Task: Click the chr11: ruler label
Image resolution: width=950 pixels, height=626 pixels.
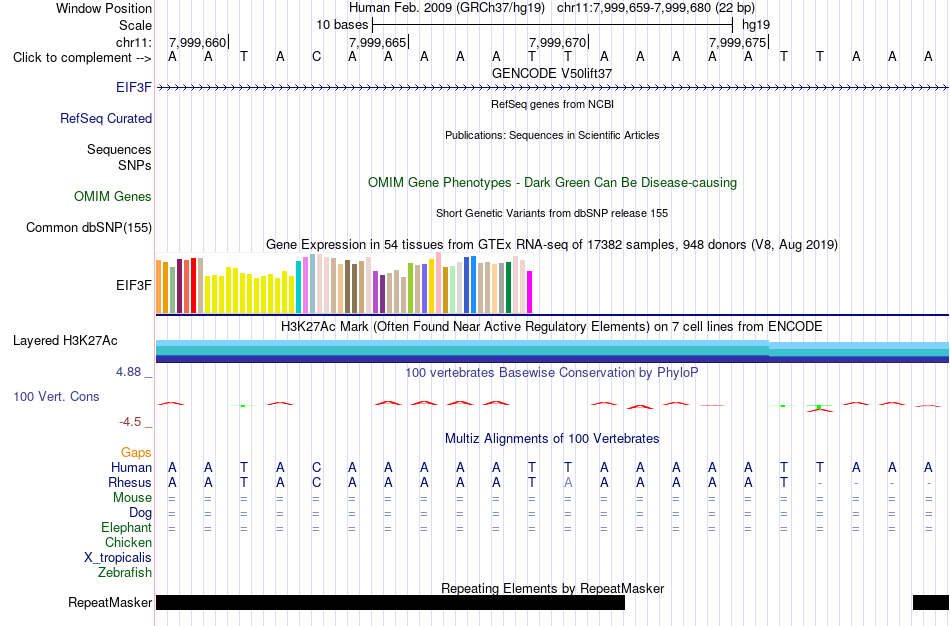Action: 133,42
